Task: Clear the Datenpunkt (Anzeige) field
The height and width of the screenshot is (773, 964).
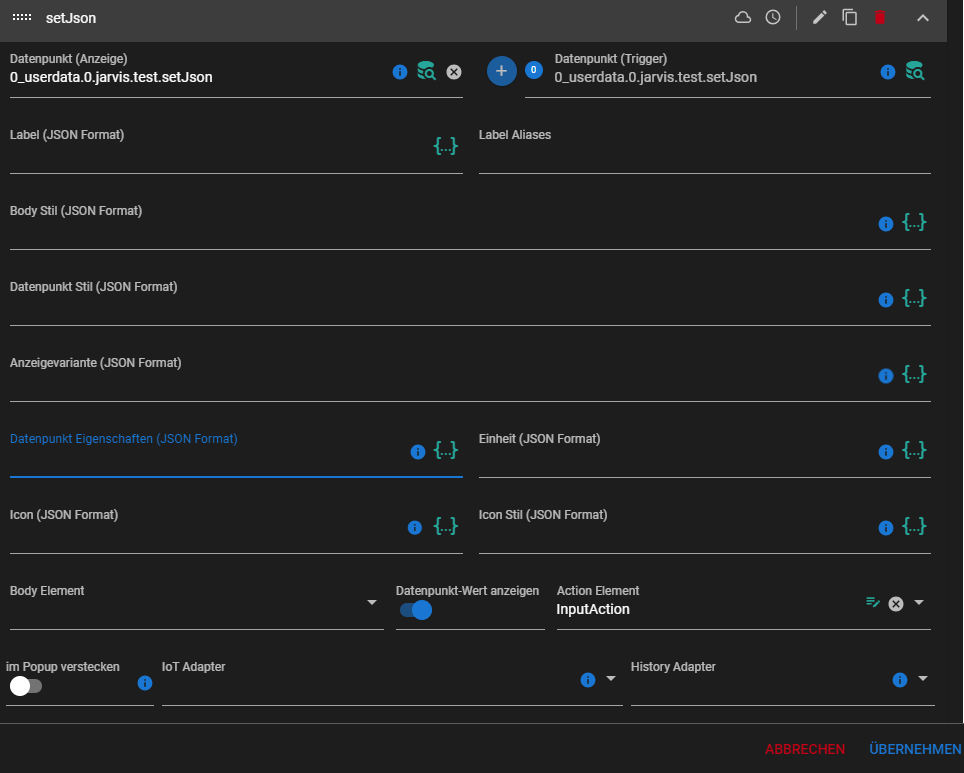Action: coord(454,71)
